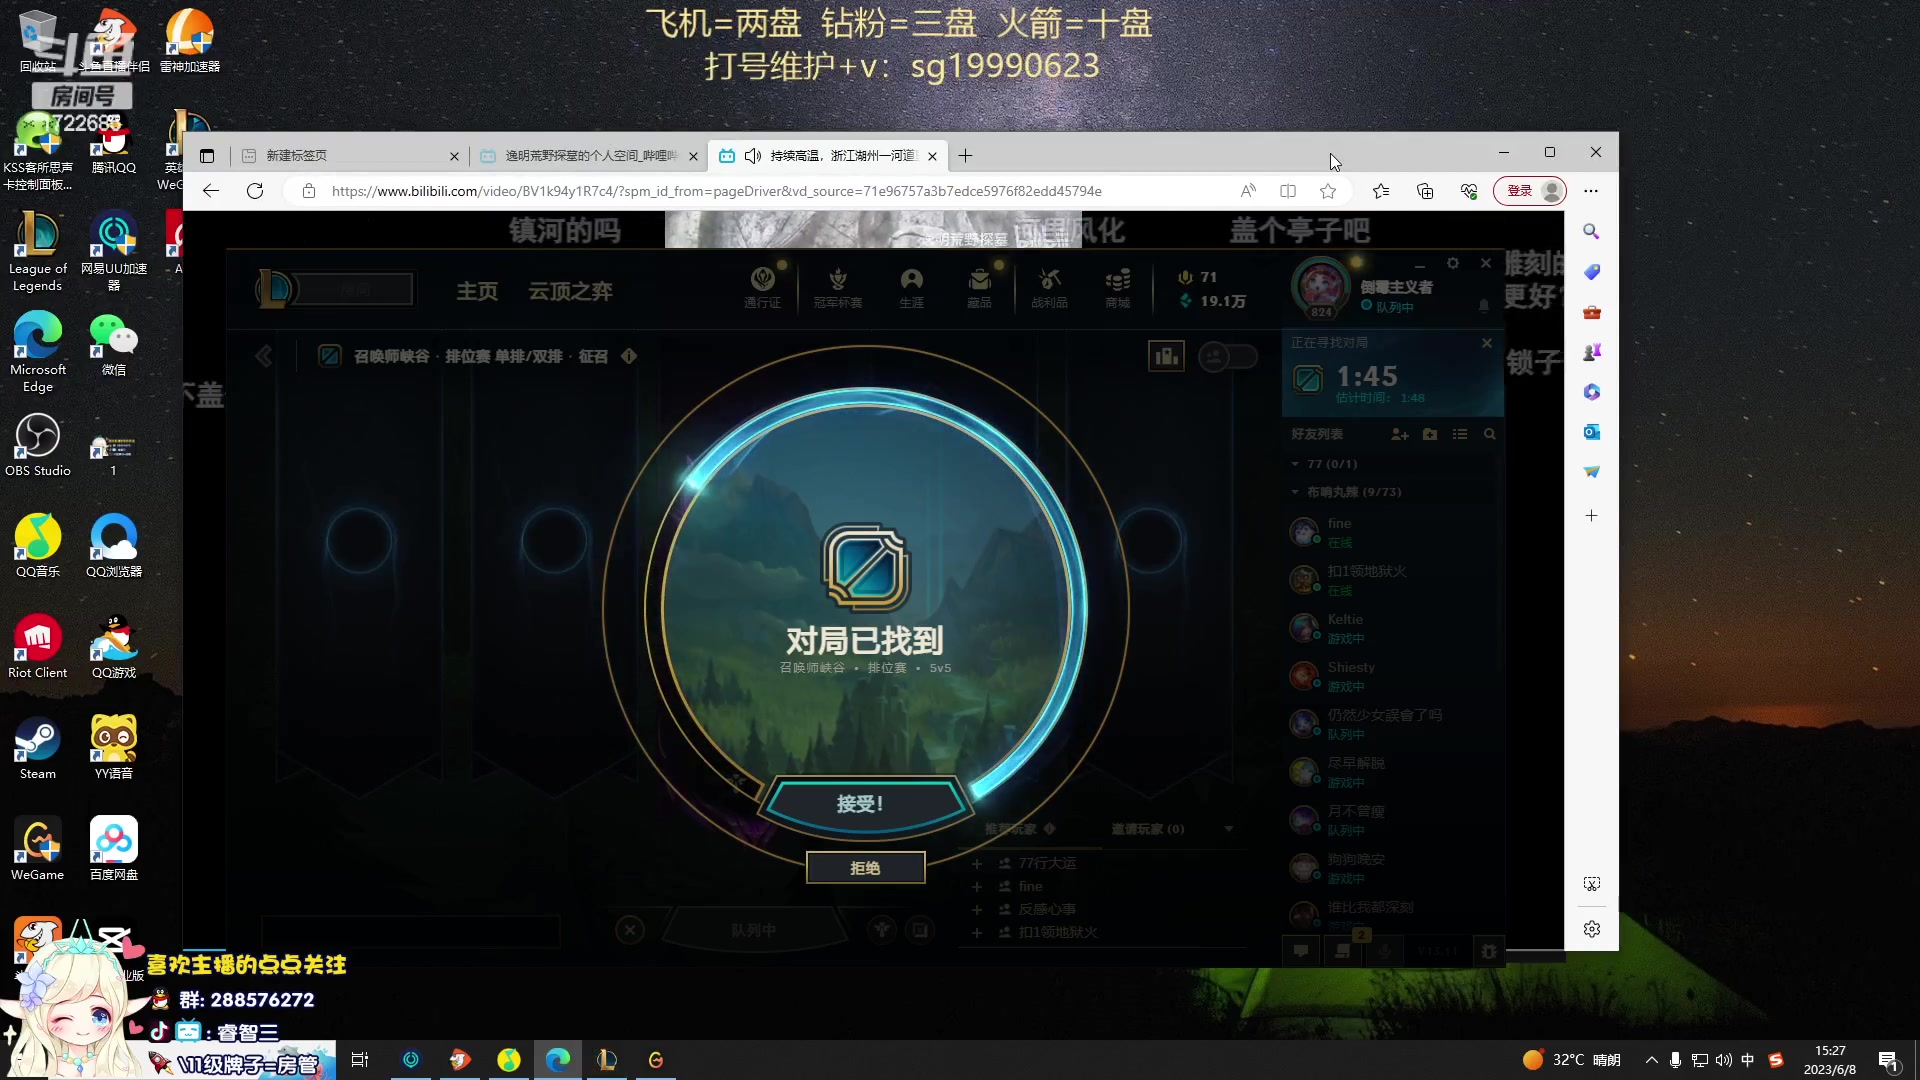Switch to 云顶之弈 tab

pyautogui.click(x=570, y=291)
